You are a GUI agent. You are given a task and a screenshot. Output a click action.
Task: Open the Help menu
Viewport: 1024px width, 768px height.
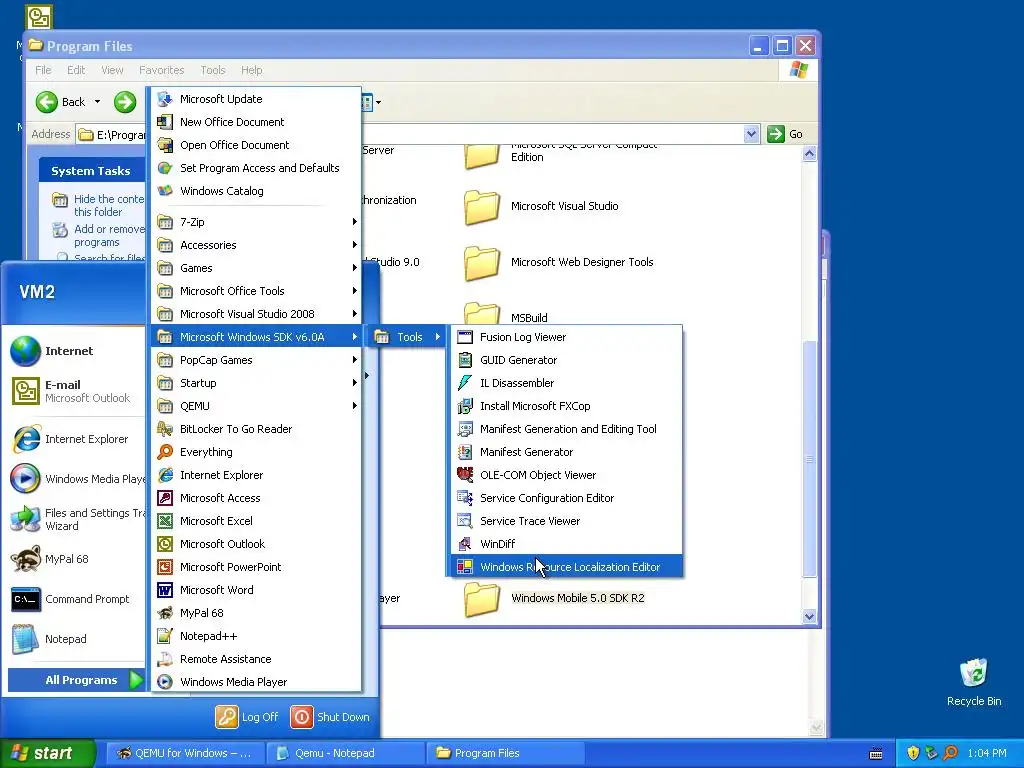[x=251, y=70]
